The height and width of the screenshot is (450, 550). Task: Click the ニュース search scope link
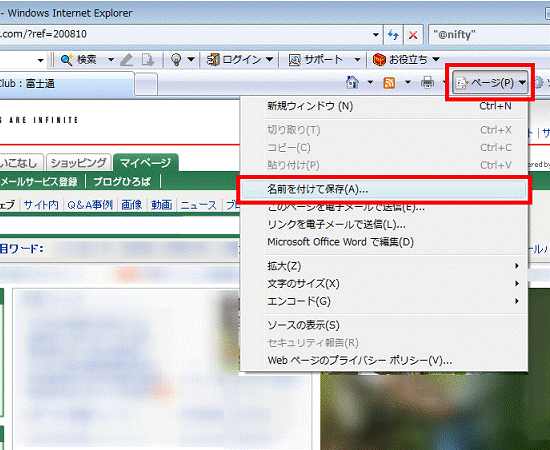pyautogui.click(x=199, y=205)
